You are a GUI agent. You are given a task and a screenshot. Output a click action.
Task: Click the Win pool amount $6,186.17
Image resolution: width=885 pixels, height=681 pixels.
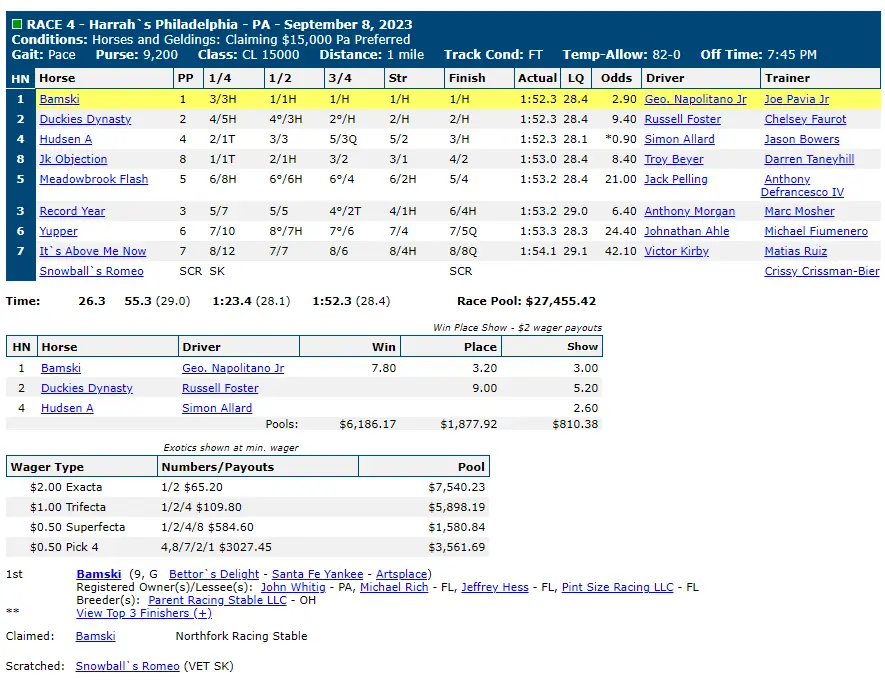click(x=368, y=424)
